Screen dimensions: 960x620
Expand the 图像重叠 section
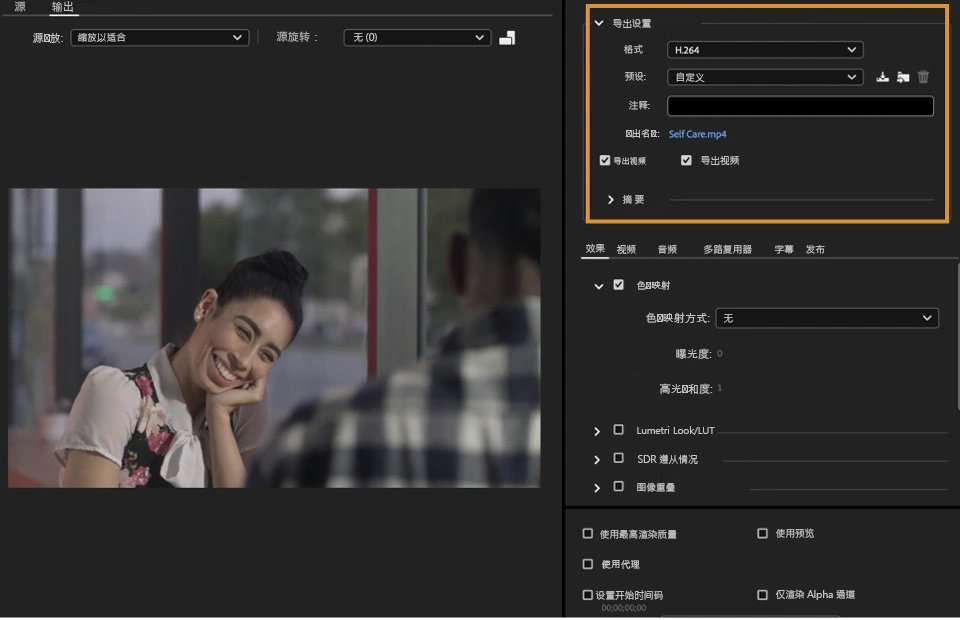[597, 488]
